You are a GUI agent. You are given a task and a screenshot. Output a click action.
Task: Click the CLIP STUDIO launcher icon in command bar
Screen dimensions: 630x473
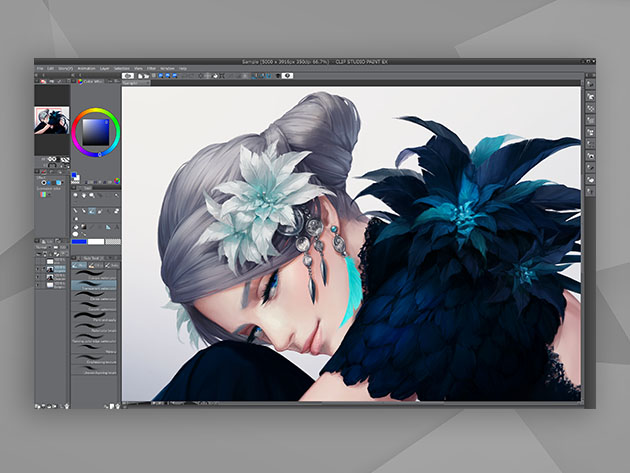point(128,76)
